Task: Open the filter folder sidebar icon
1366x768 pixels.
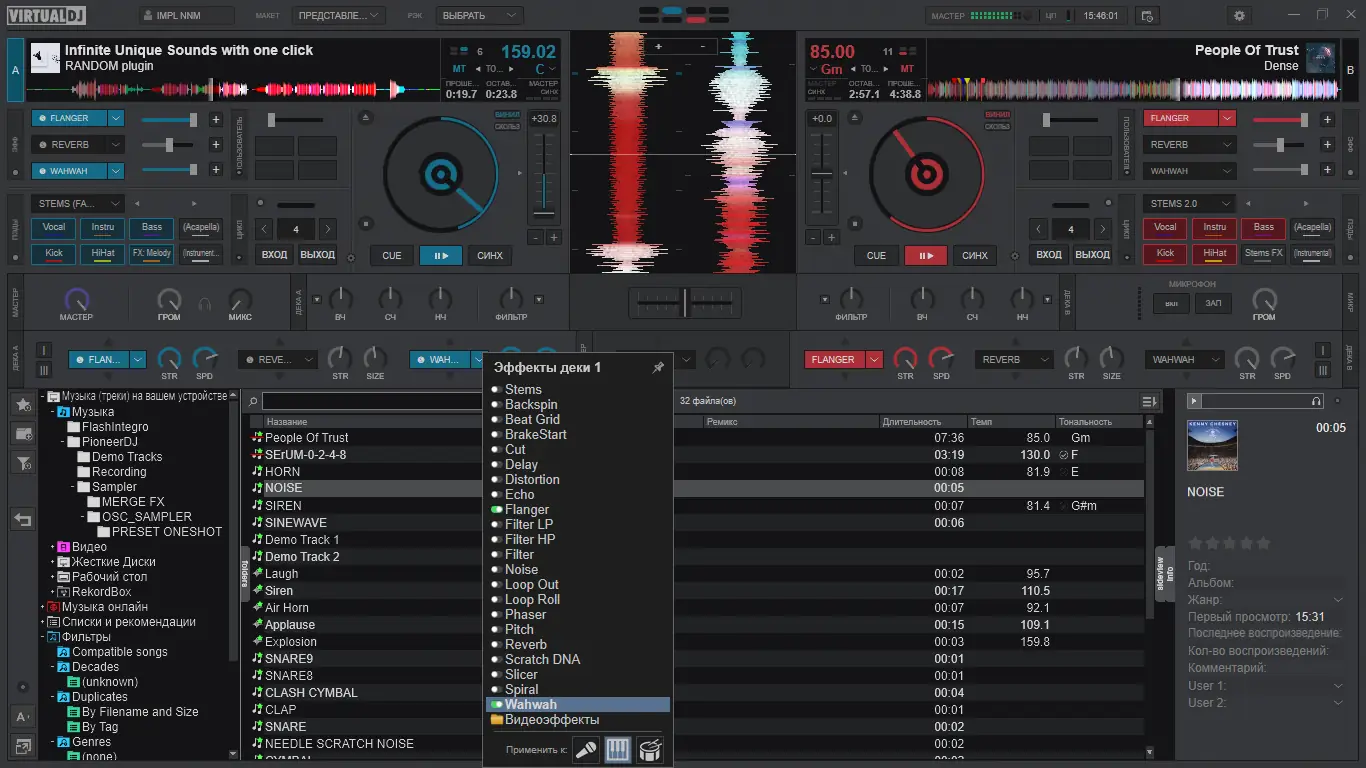Action: pos(23,462)
